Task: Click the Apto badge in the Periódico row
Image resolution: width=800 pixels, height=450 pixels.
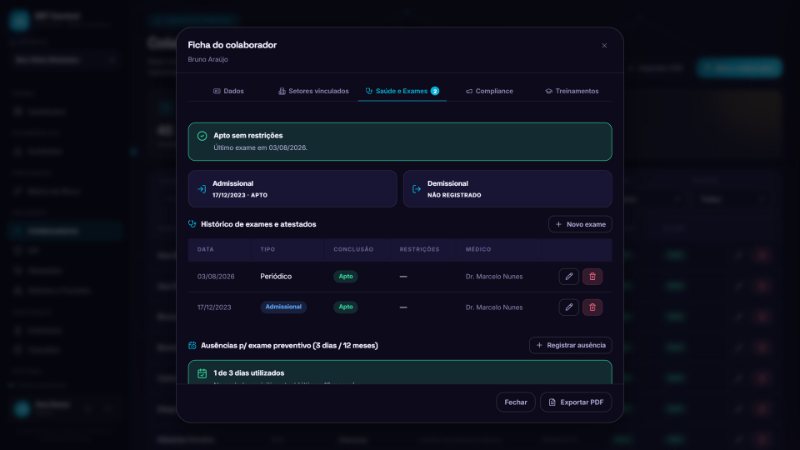Action: (x=345, y=276)
